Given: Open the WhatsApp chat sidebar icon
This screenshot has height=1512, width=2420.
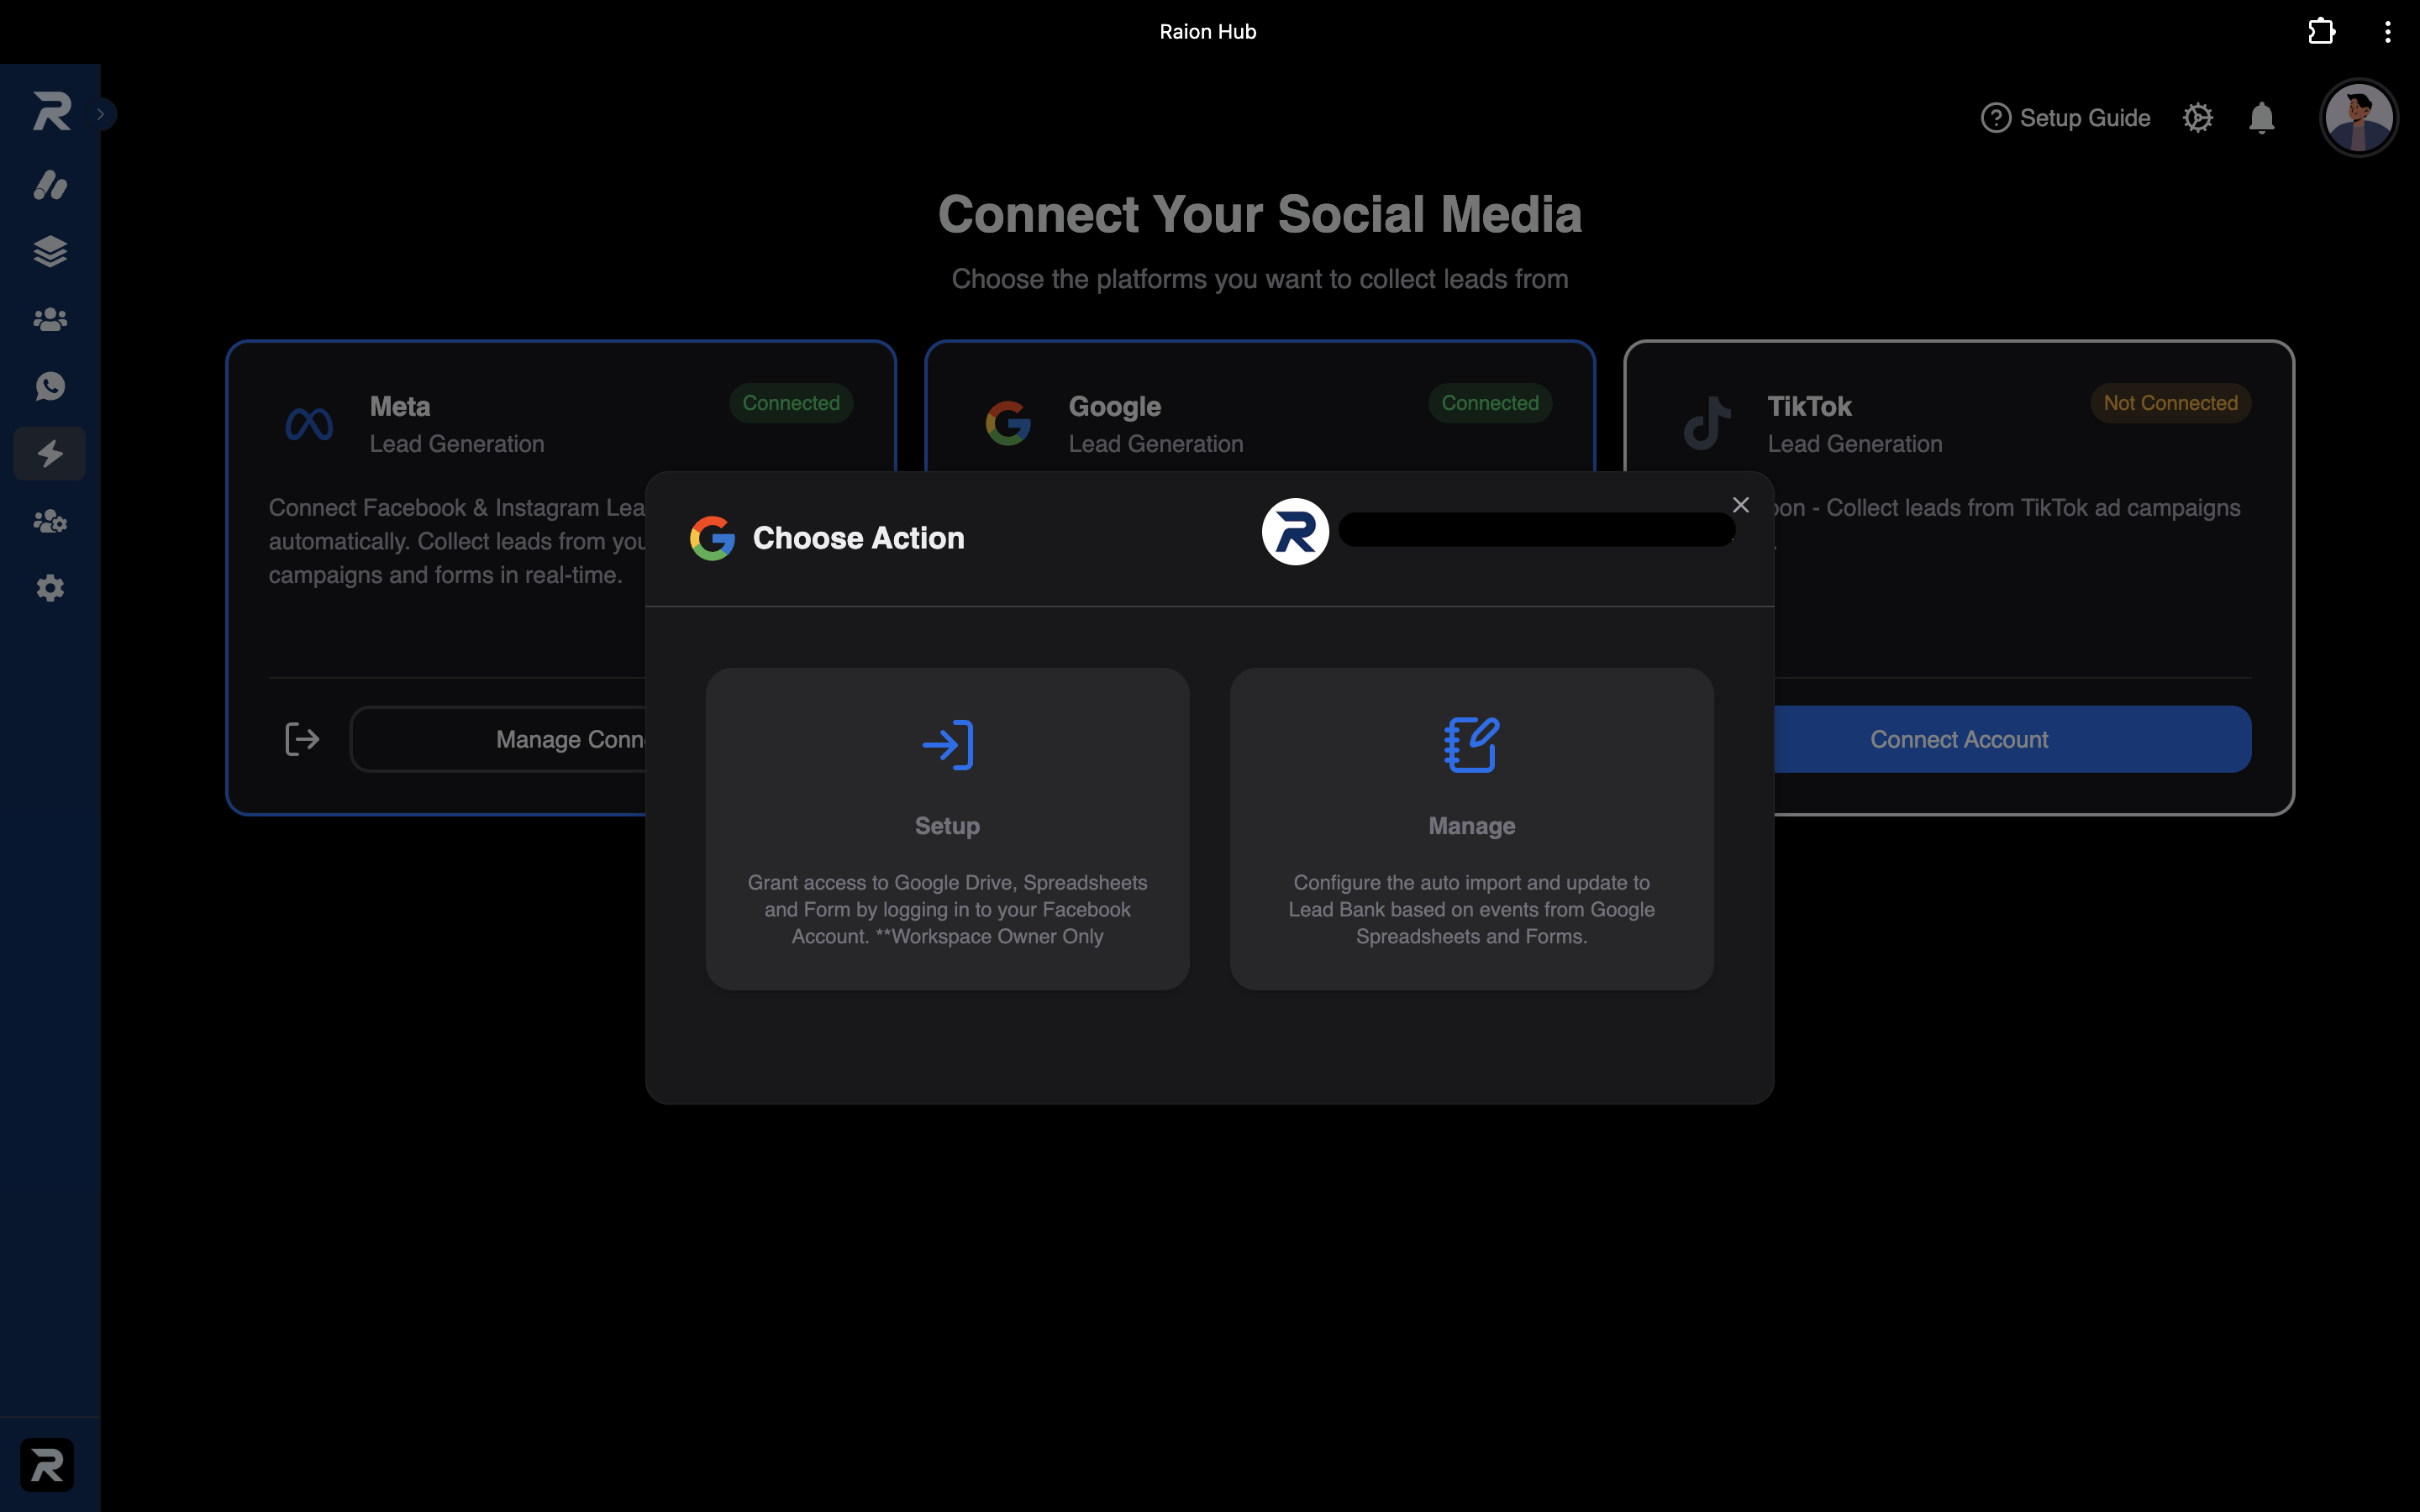Looking at the screenshot, I should [x=50, y=386].
